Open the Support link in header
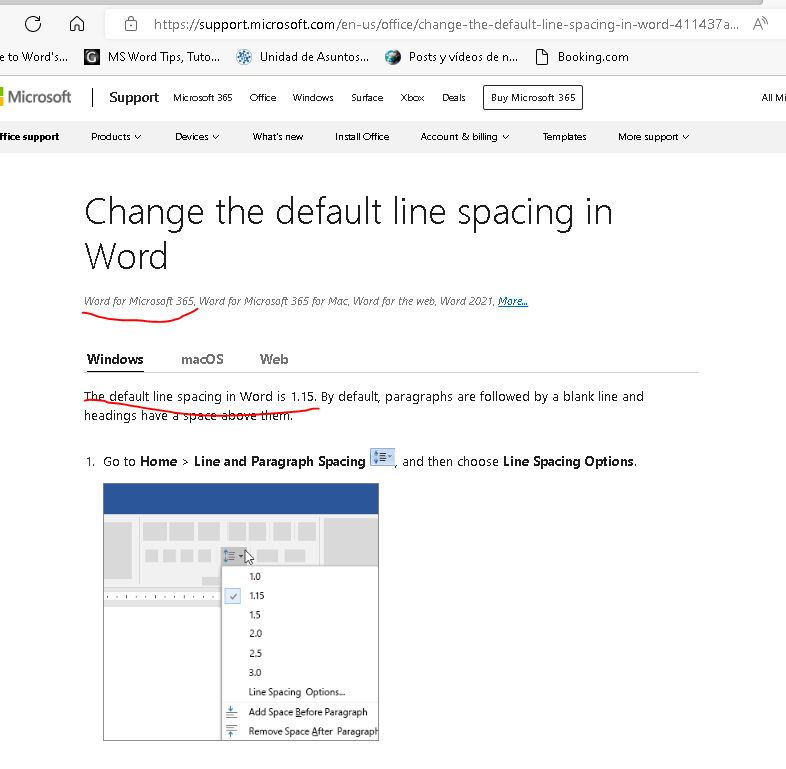 pyautogui.click(x=134, y=97)
